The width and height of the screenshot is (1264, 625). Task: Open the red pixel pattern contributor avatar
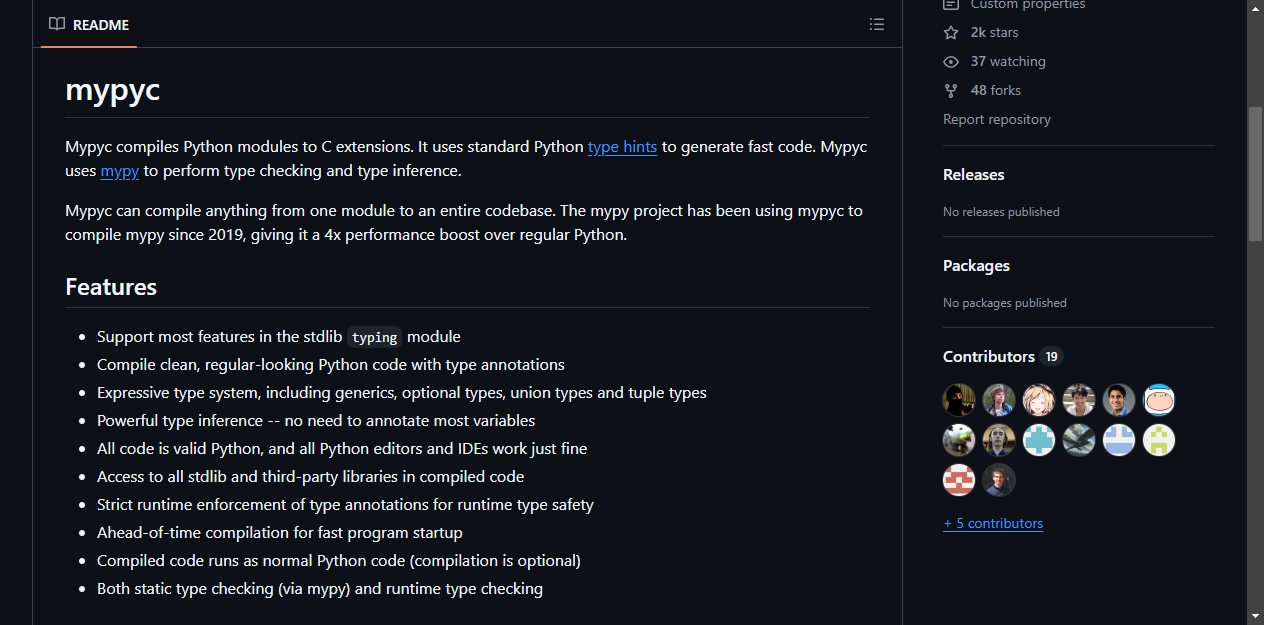(x=959, y=480)
